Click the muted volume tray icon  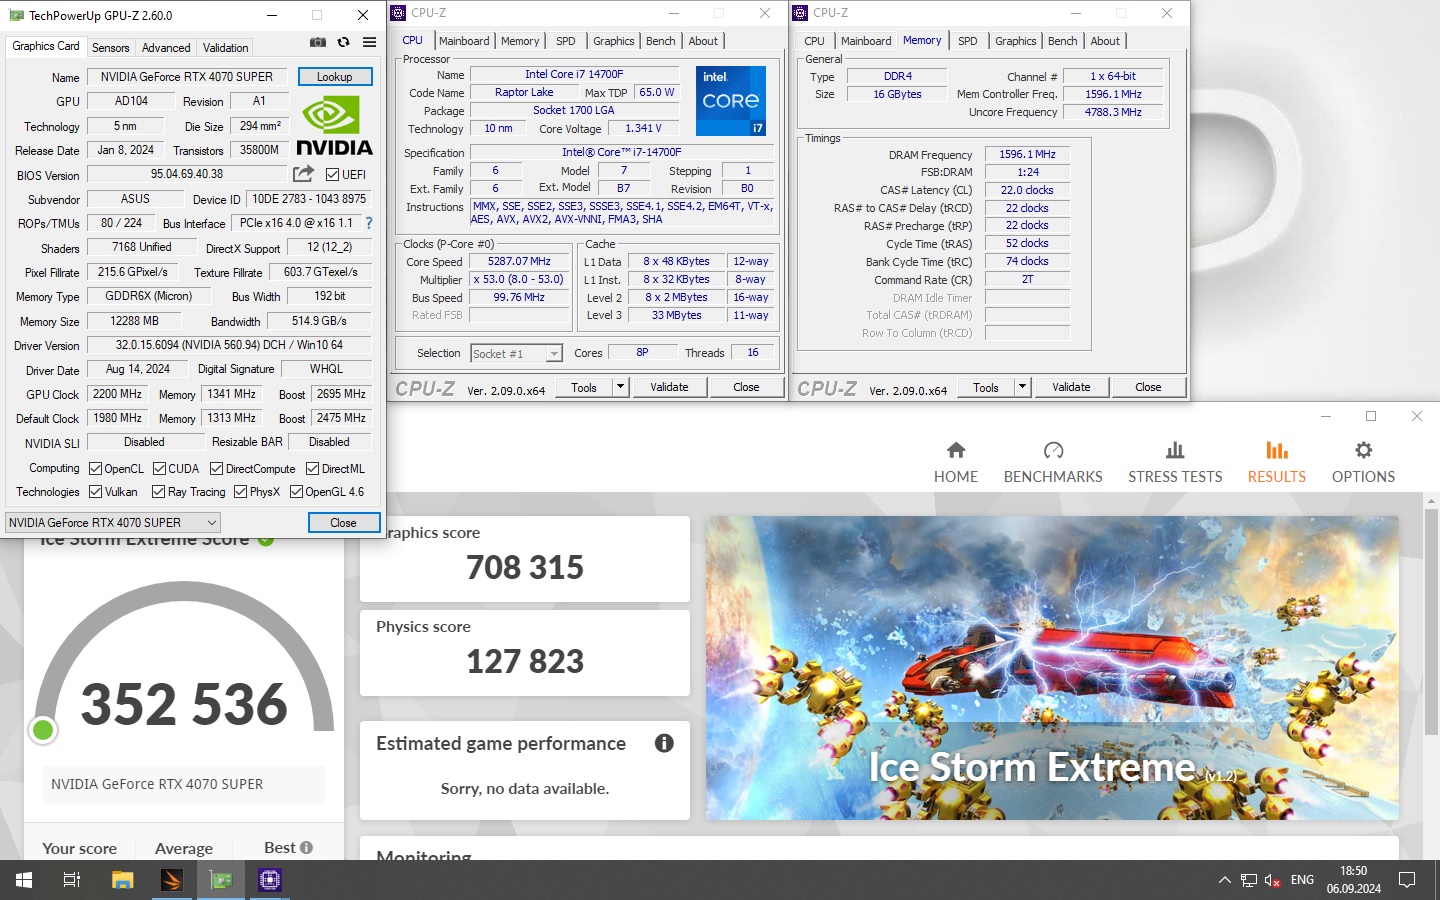point(1273,880)
